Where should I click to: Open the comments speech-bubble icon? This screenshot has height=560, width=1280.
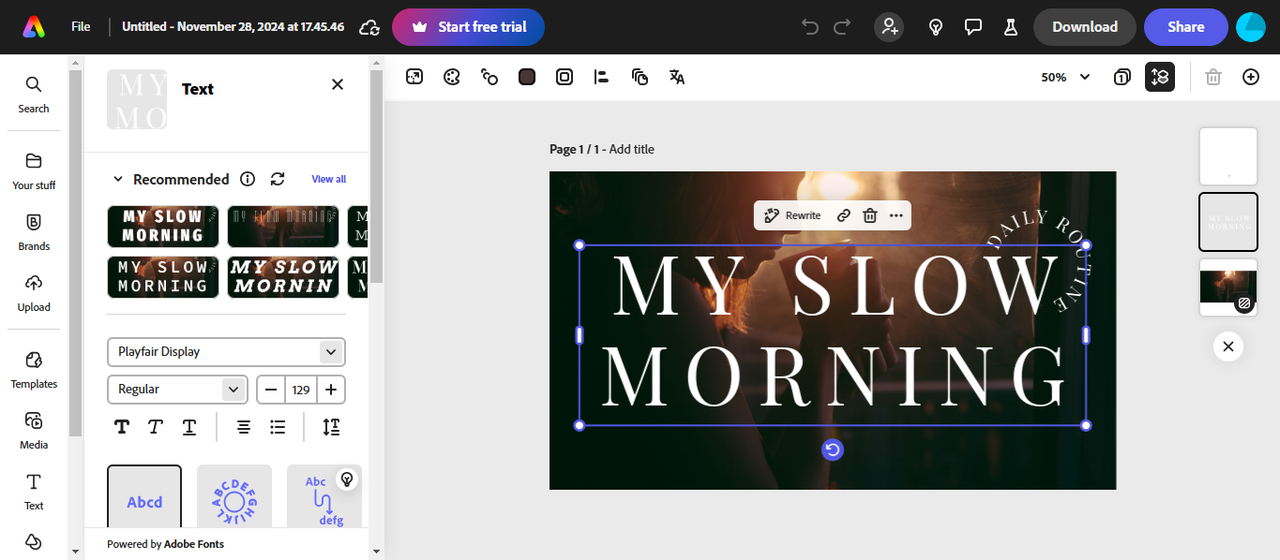[973, 27]
